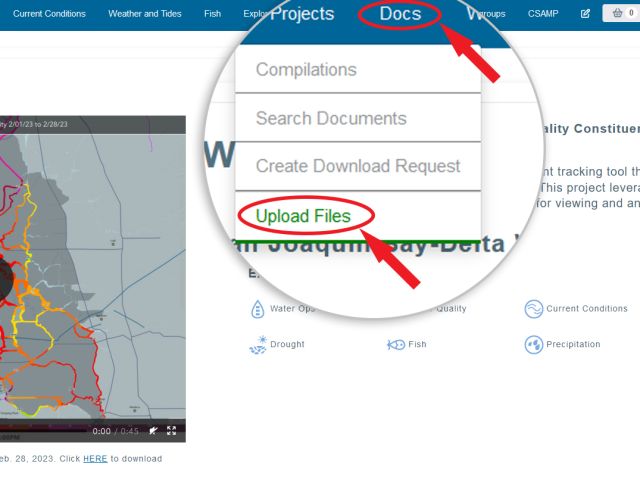Open the Fish topic link below
The height and width of the screenshot is (480, 640).
point(417,344)
